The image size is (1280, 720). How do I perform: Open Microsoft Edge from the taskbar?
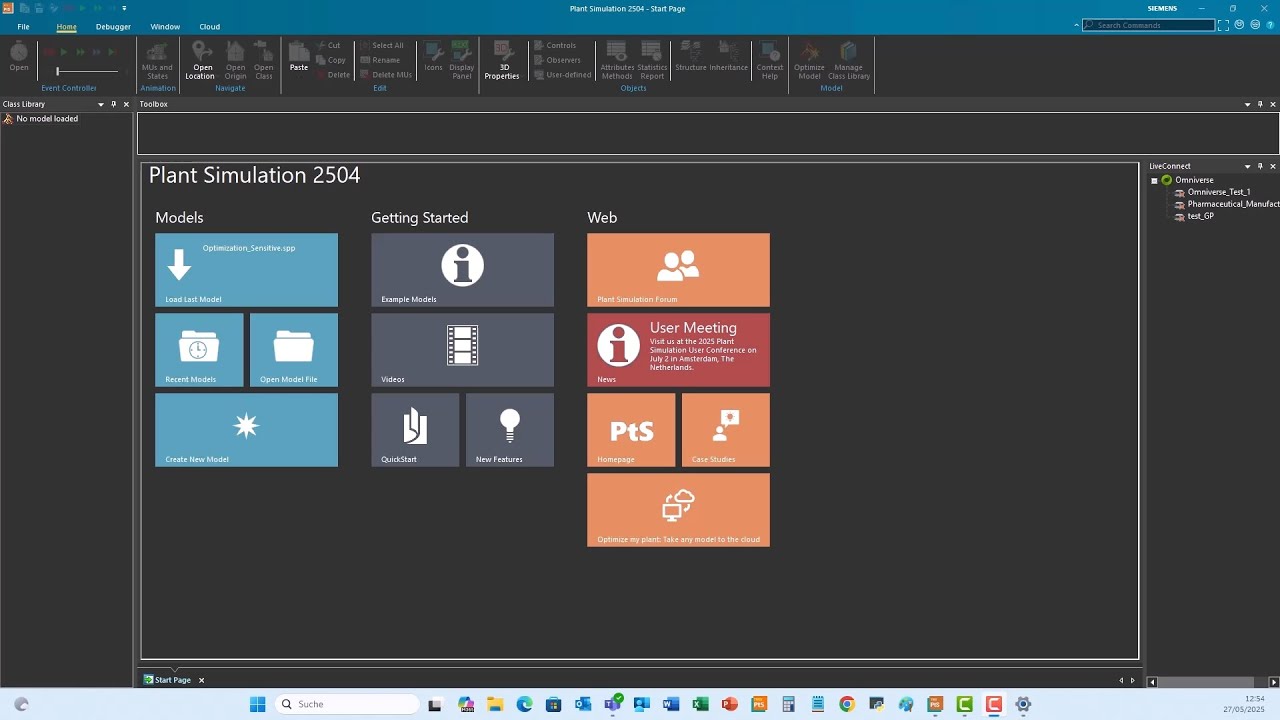(525, 704)
